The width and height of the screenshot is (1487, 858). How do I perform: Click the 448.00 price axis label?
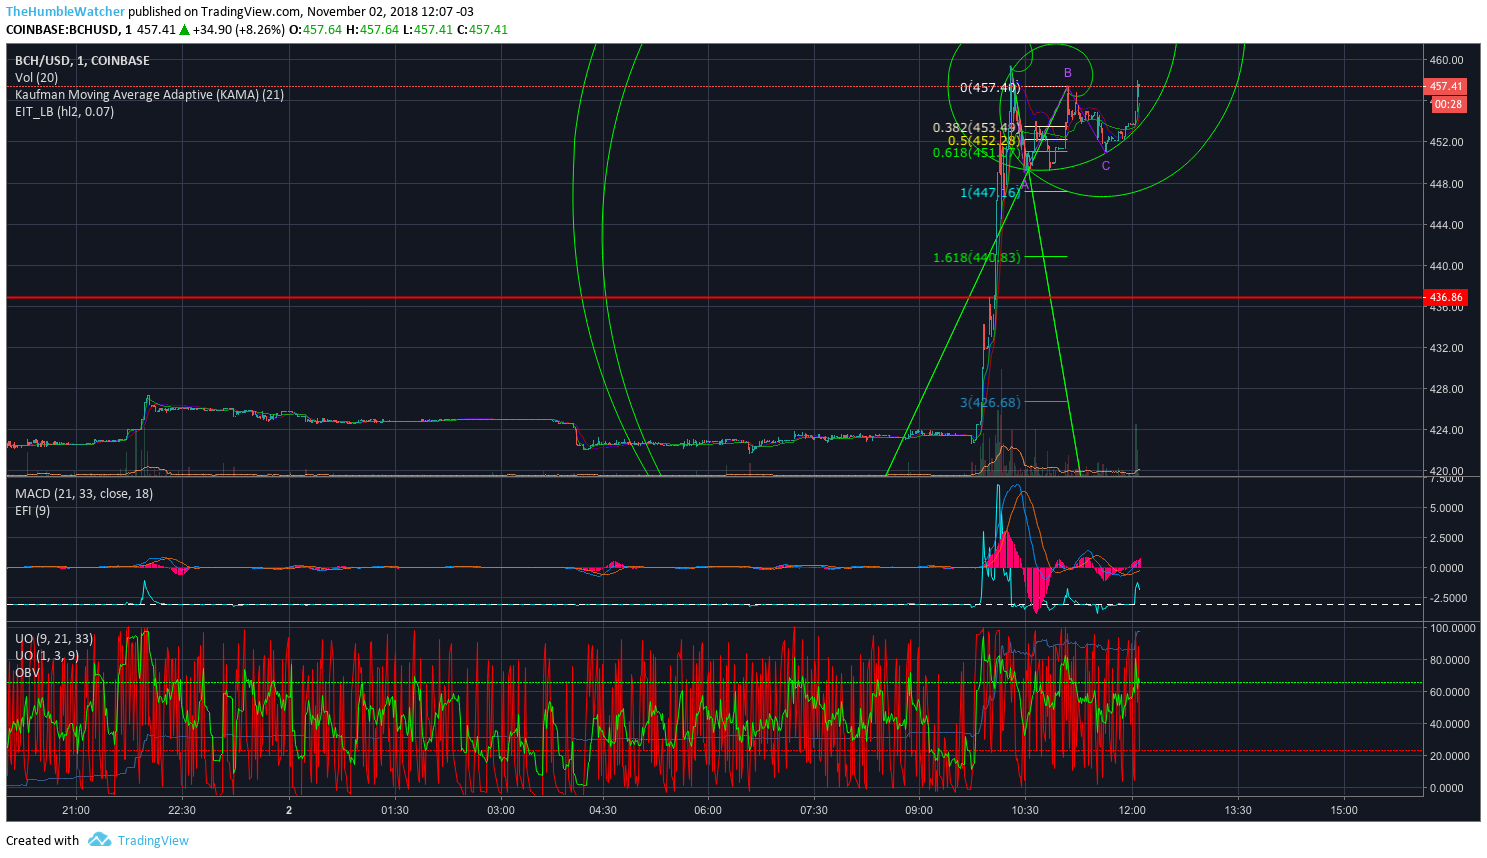click(1446, 184)
